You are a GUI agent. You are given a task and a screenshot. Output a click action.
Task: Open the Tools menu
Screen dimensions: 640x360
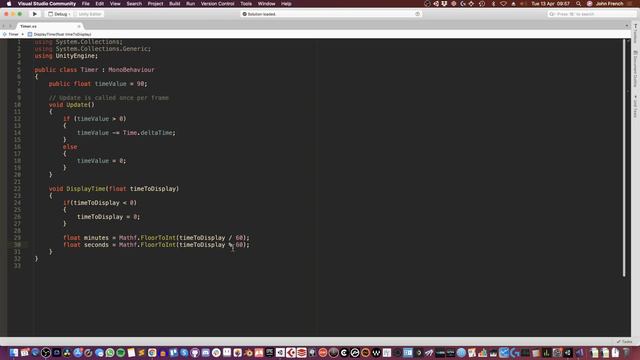point(246,4)
